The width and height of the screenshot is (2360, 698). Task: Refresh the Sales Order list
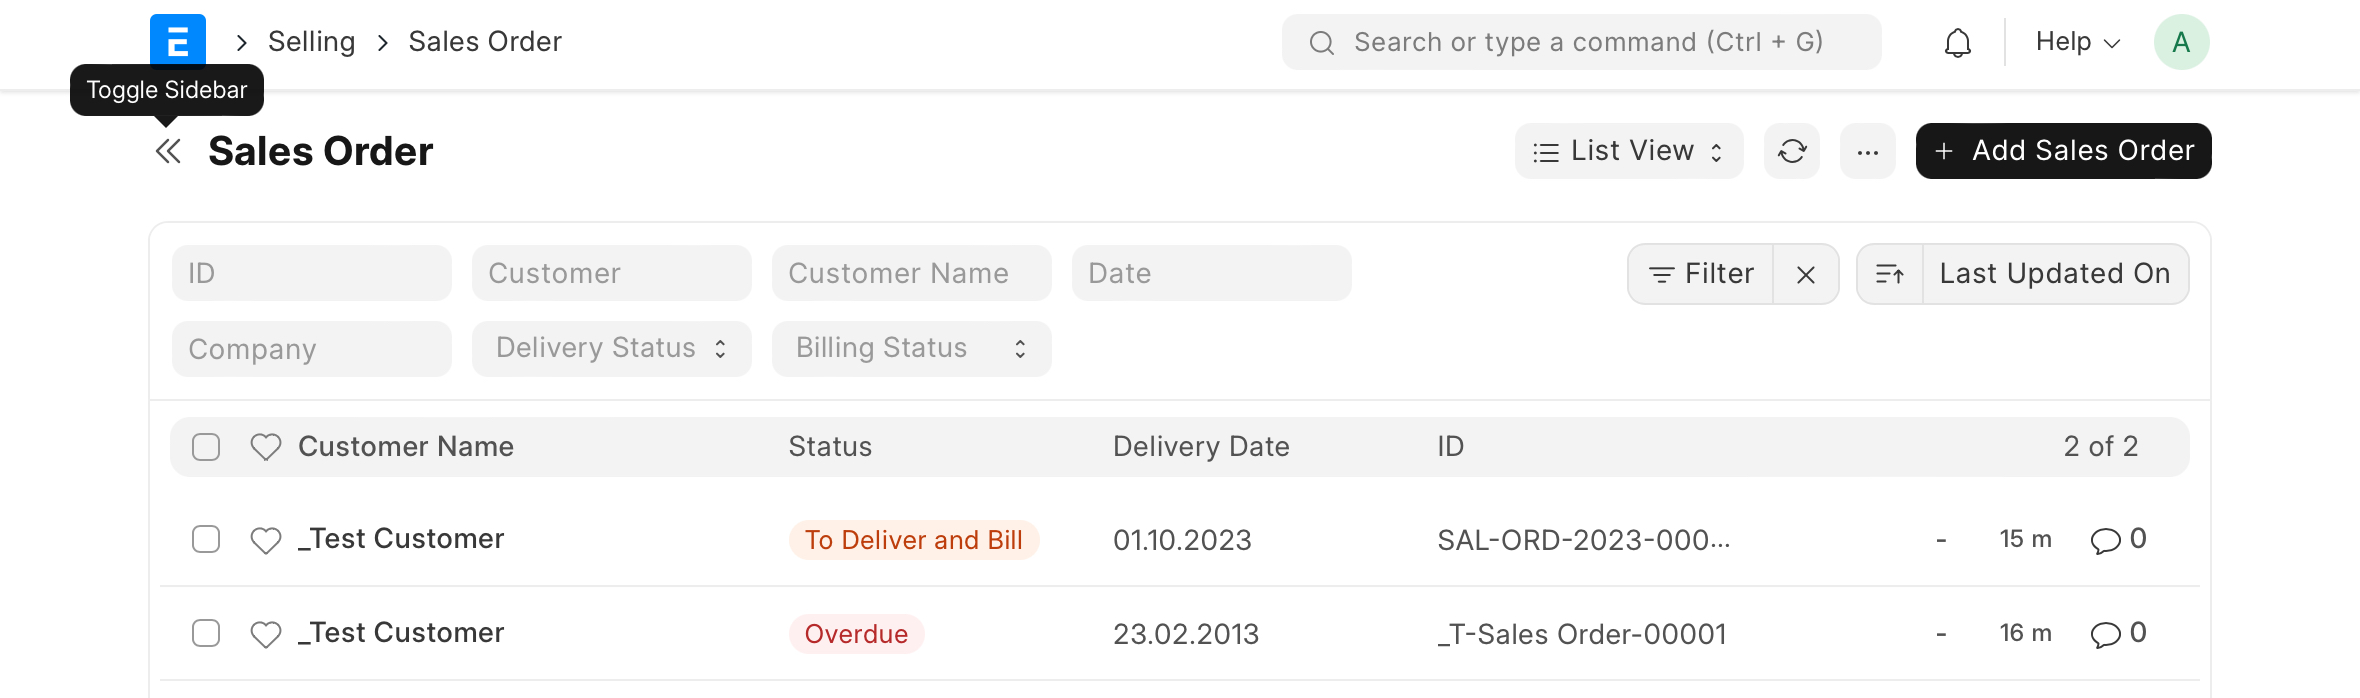click(x=1791, y=150)
